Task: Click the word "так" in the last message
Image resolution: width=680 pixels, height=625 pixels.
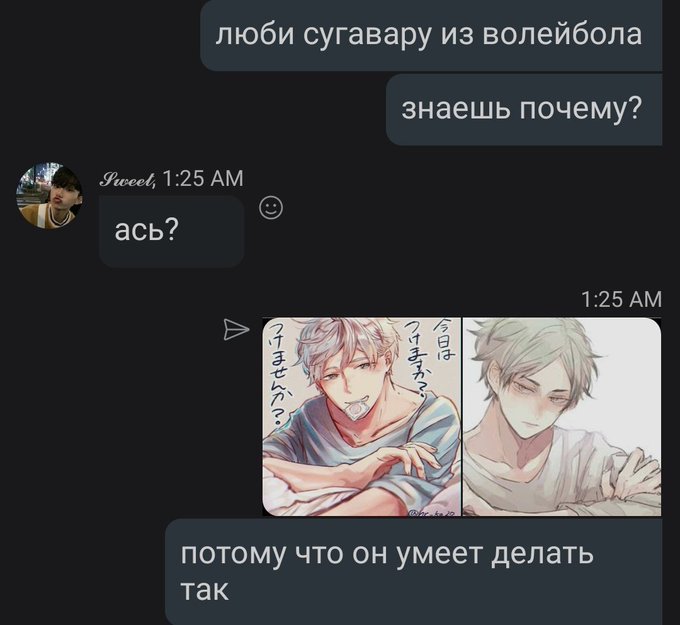Action: tap(204, 590)
